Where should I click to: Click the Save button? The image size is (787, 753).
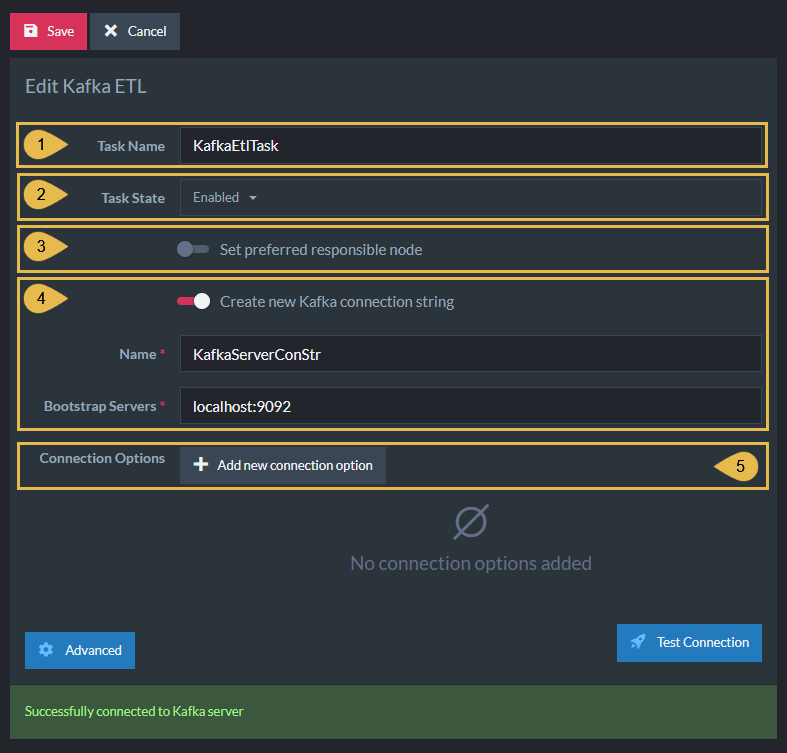[48, 31]
